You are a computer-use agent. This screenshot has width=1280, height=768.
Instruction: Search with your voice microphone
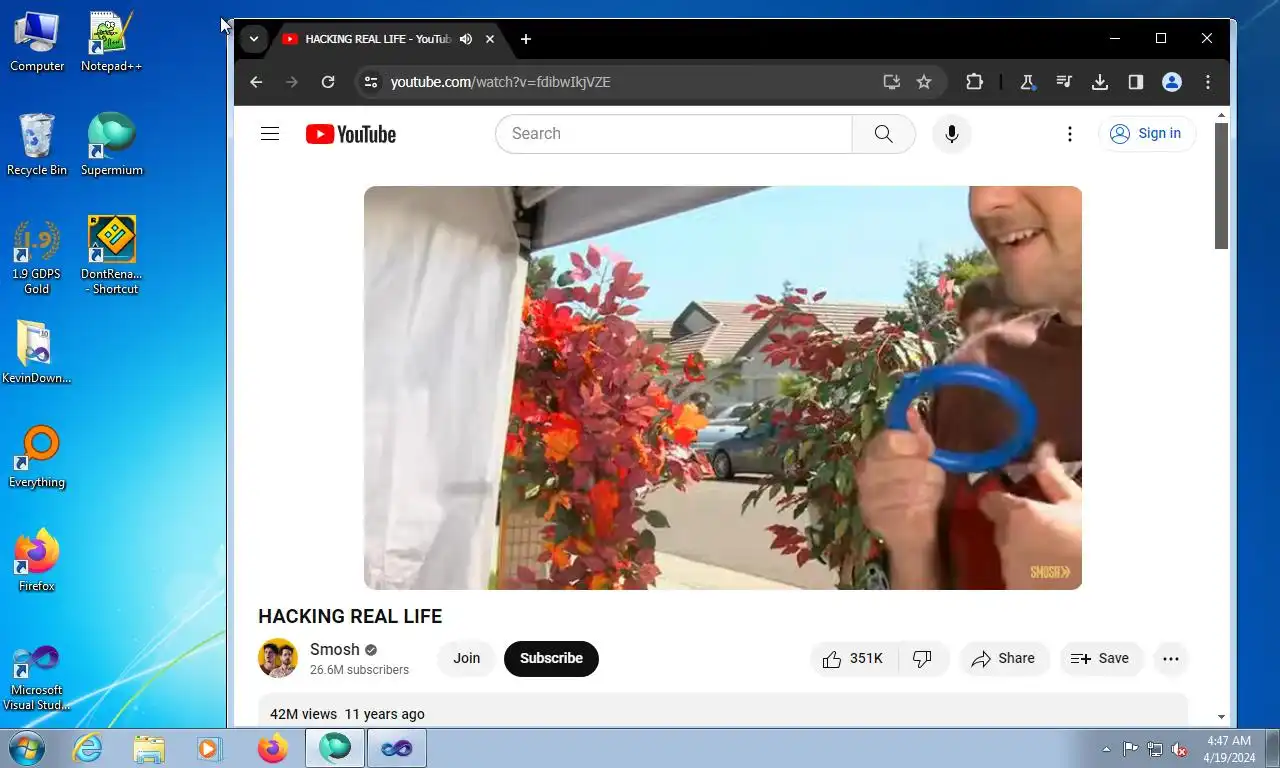[x=952, y=134]
